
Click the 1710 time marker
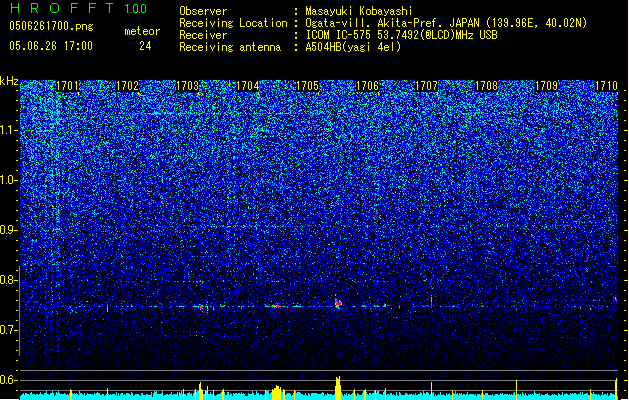(606, 86)
